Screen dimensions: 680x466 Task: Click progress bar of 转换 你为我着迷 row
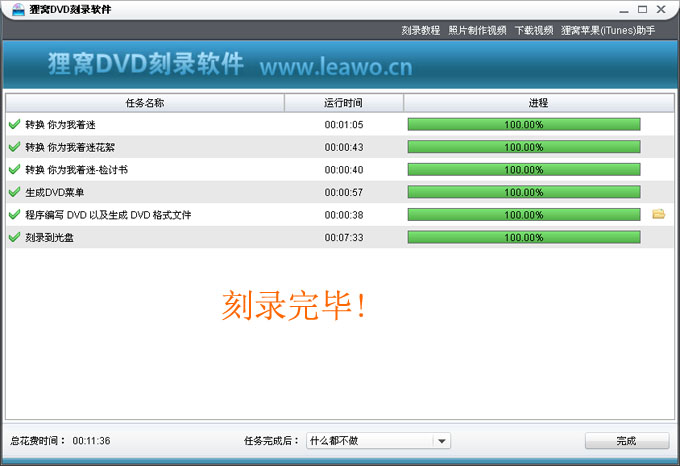524,124
